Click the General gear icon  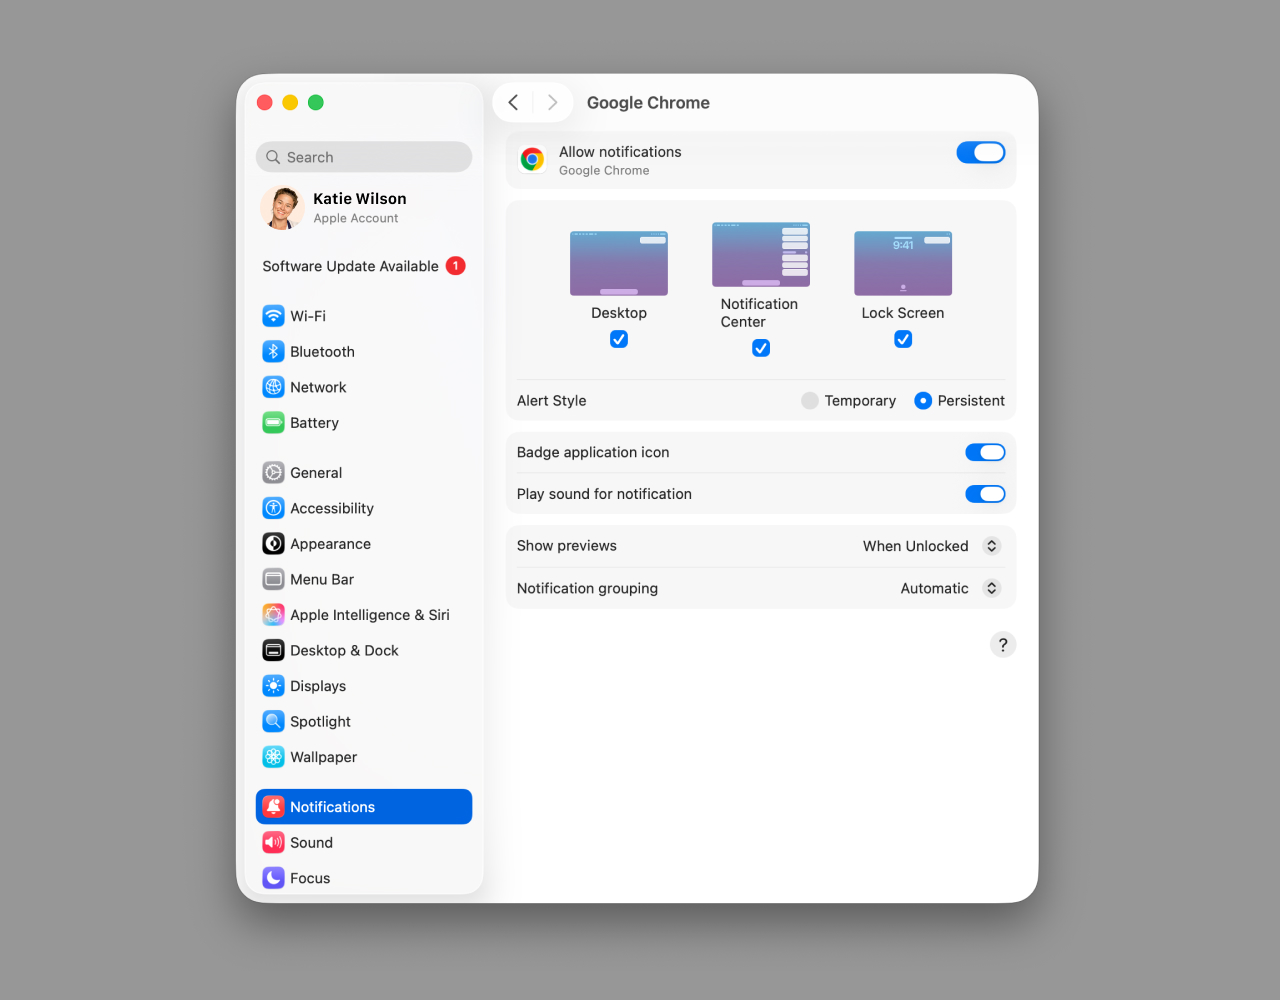point(273,473)
